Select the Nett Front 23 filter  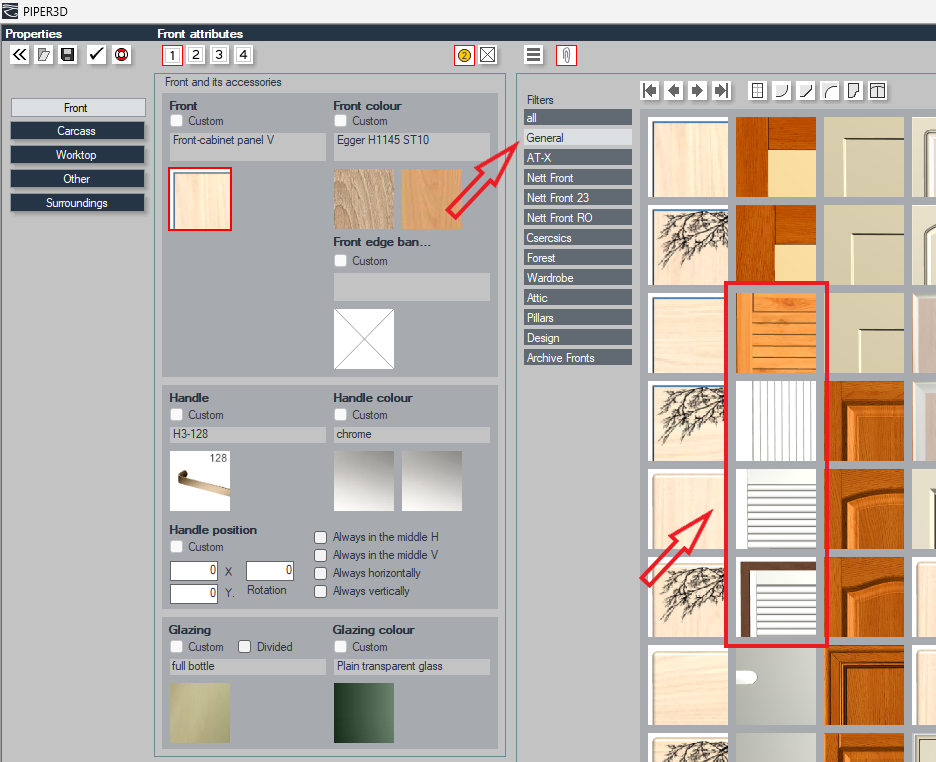pyautogui.click(x=578, y=198)
